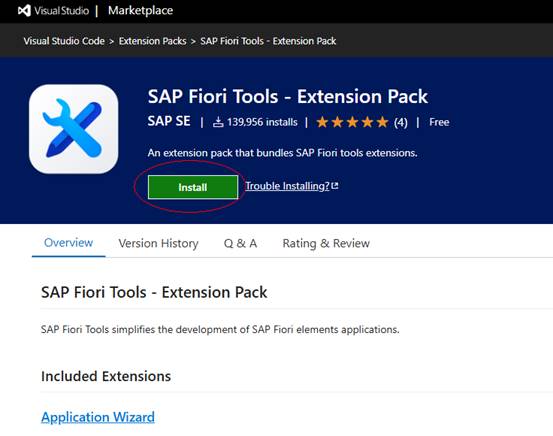Go to Visual Studio Code breadcrumb
This screenshot has height=436, width=553.
64,41
